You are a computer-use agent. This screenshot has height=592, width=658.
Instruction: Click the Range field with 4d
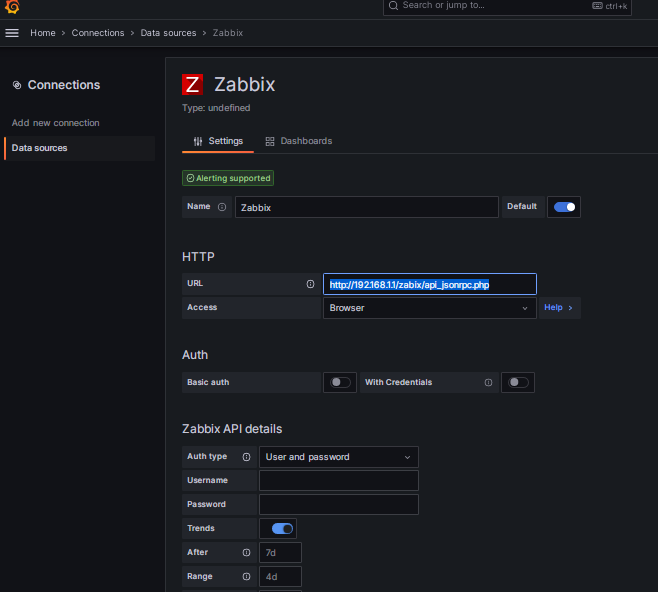point(280,576)
